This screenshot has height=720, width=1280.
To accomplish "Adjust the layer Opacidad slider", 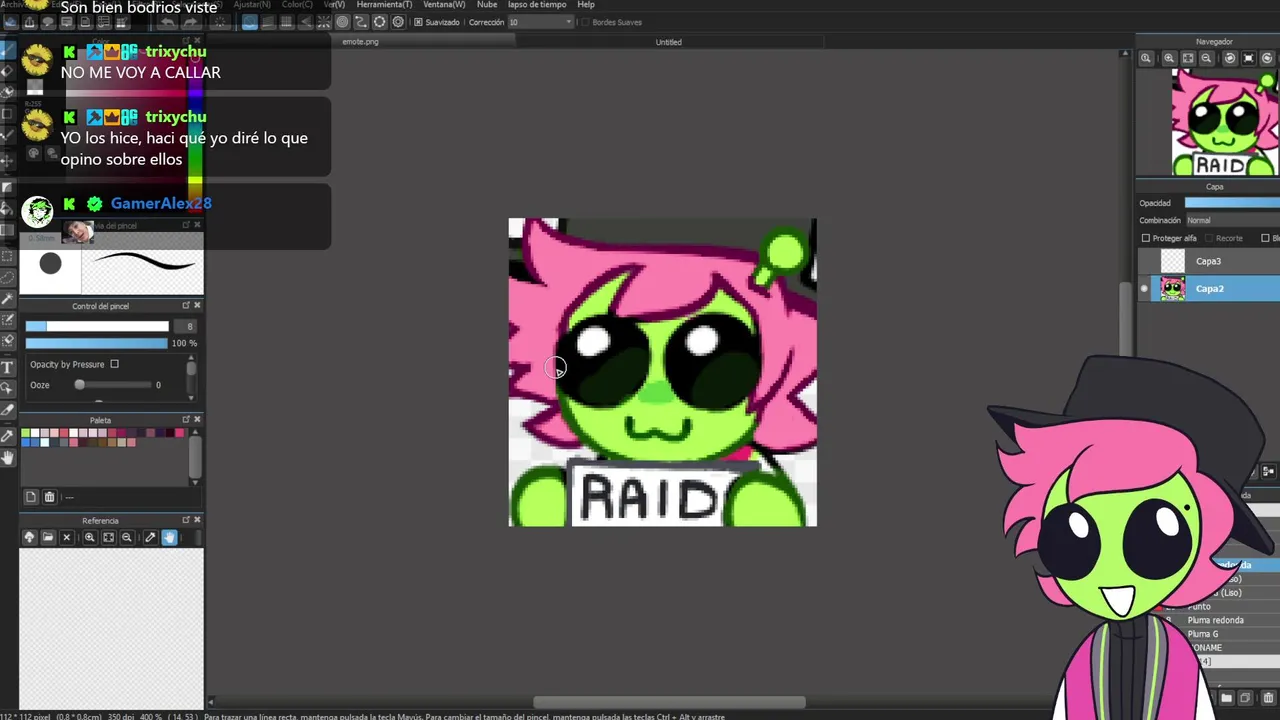I will point(1232,202).
